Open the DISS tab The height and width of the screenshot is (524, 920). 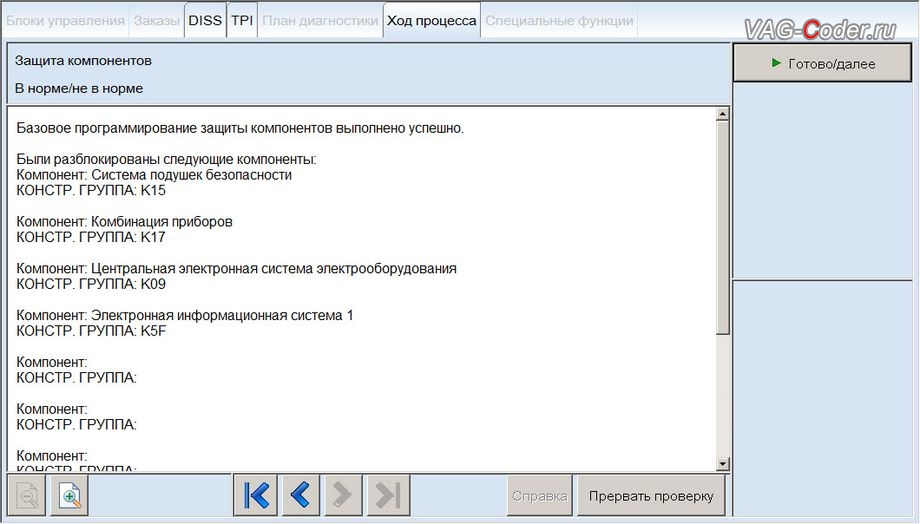click(205, 21)
